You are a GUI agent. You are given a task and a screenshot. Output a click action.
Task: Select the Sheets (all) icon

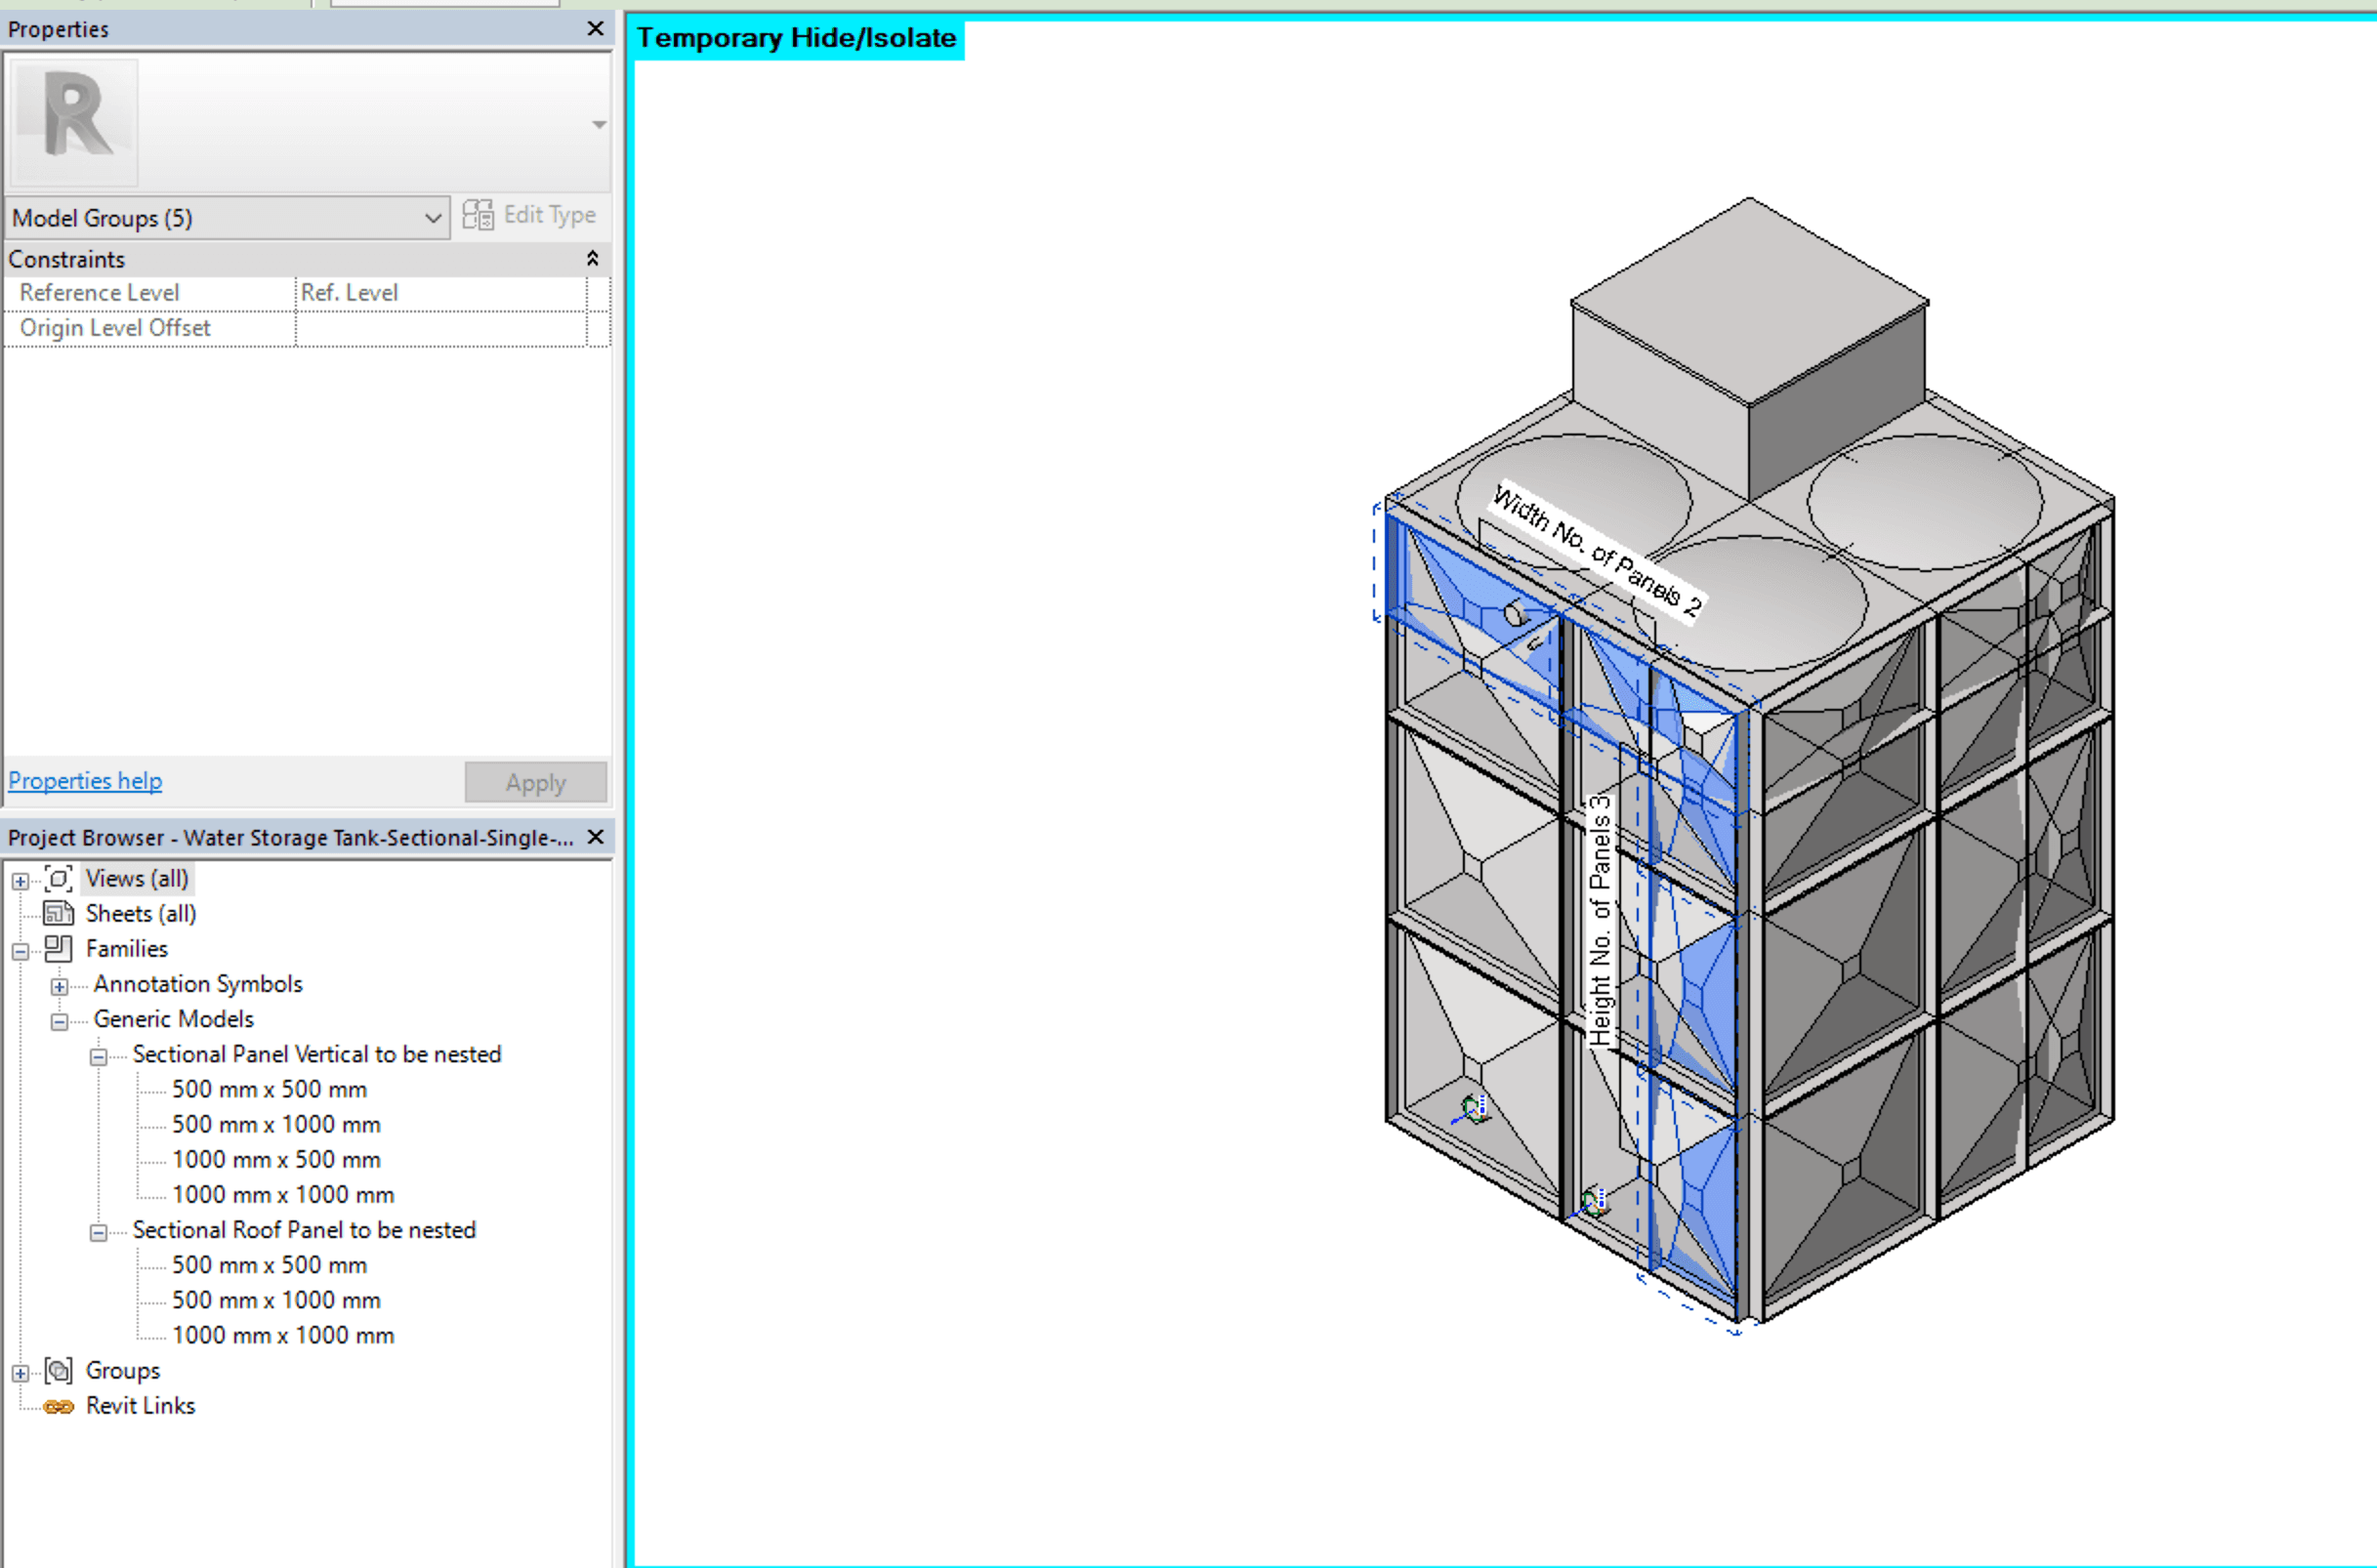click(59, 913)
